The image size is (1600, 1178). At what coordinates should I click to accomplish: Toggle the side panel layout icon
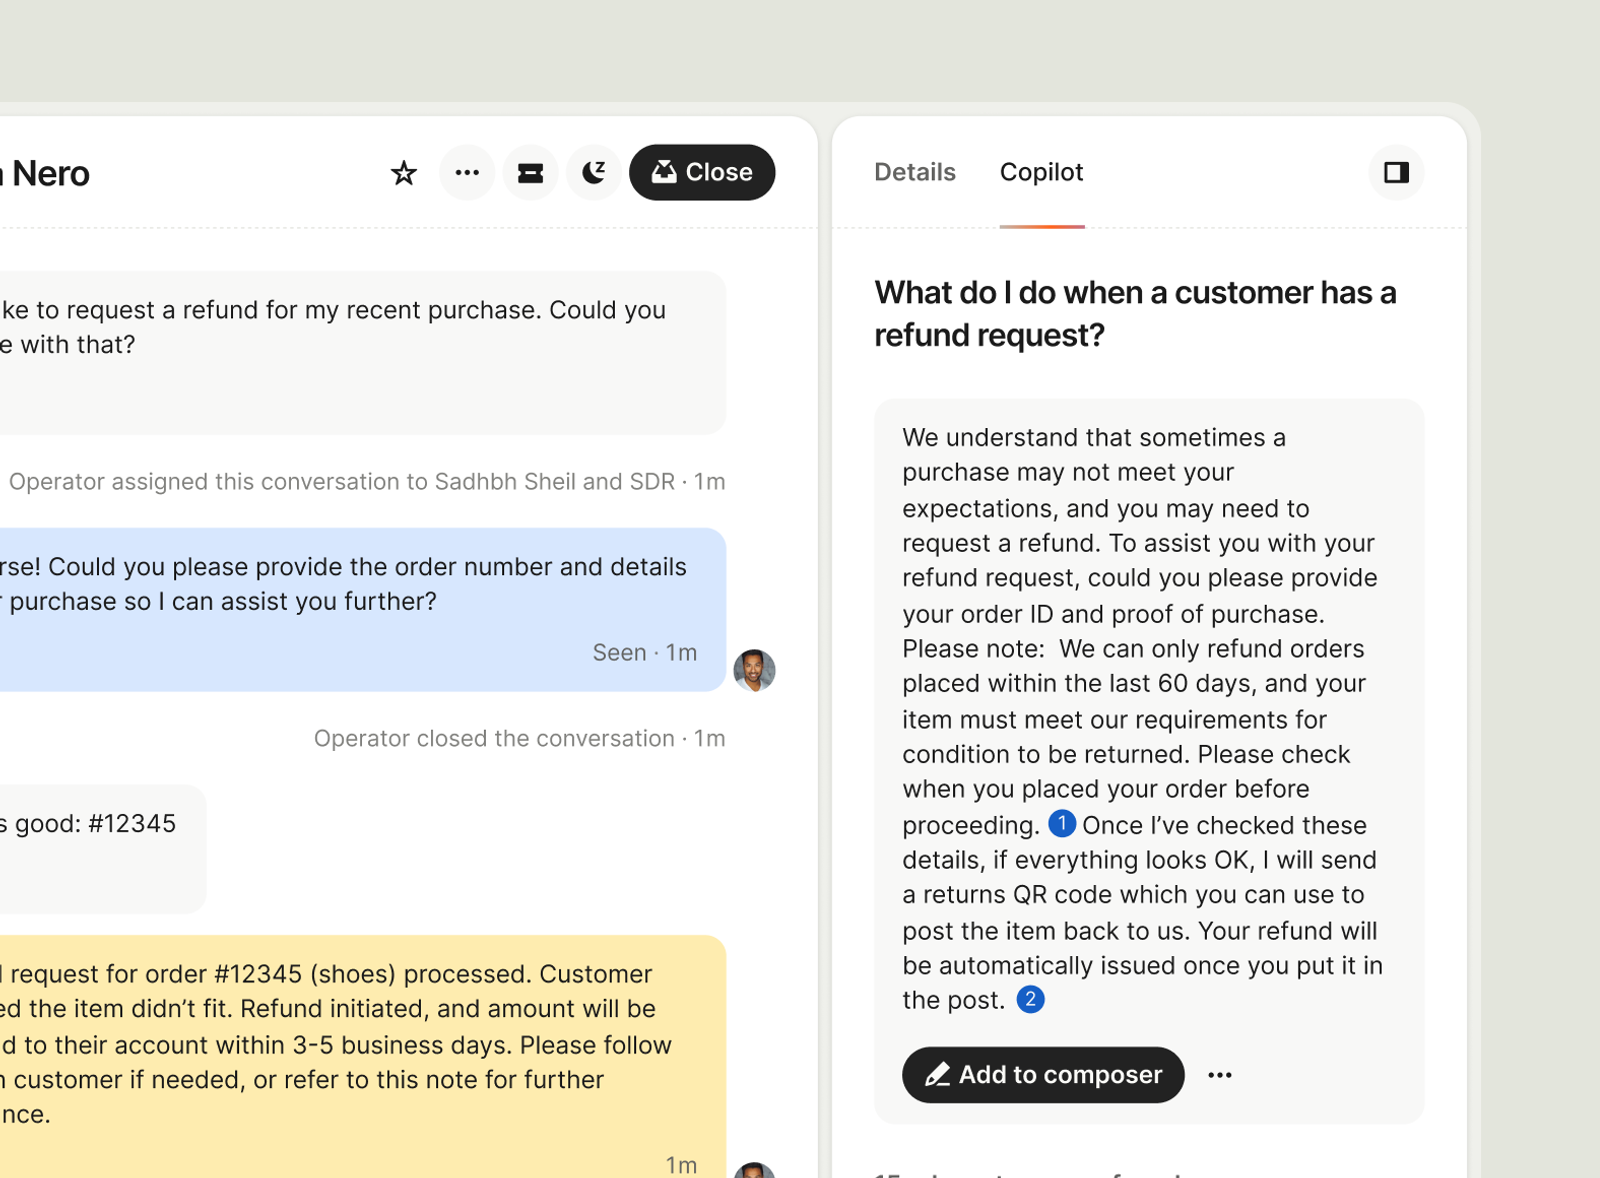pos(1396,172)
